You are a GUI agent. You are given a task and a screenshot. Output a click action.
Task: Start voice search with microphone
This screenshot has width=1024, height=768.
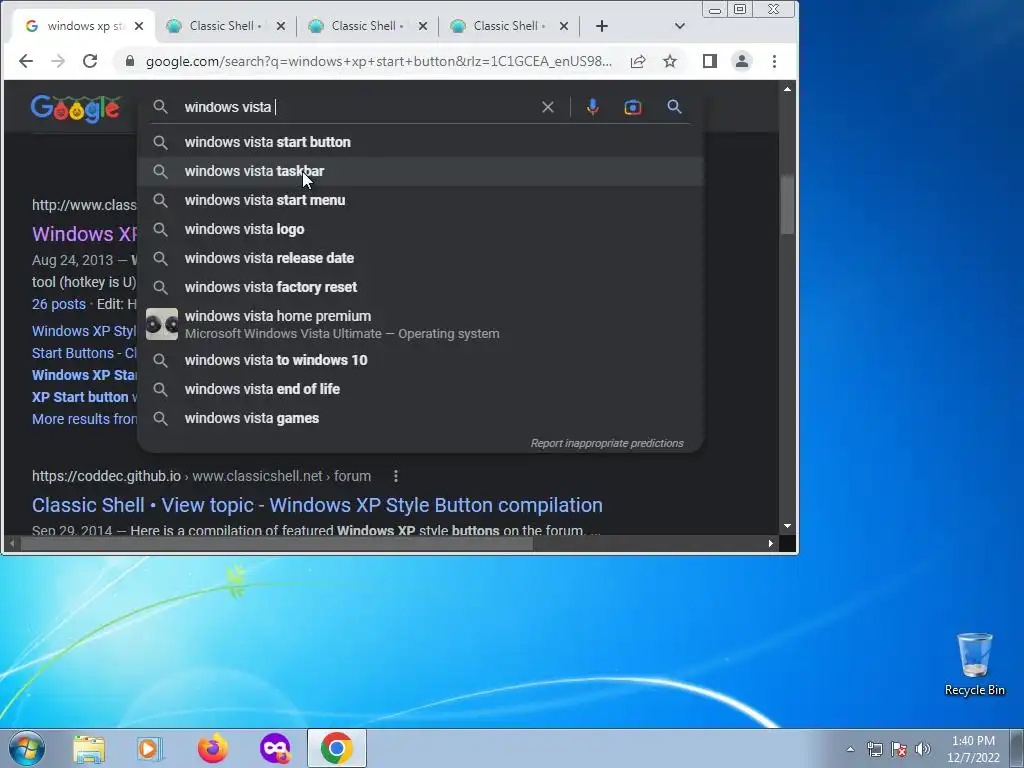click(x=592, y=107)
